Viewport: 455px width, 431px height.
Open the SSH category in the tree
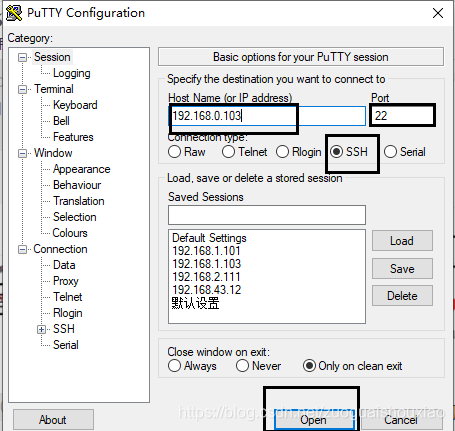(x=64, y=329)
